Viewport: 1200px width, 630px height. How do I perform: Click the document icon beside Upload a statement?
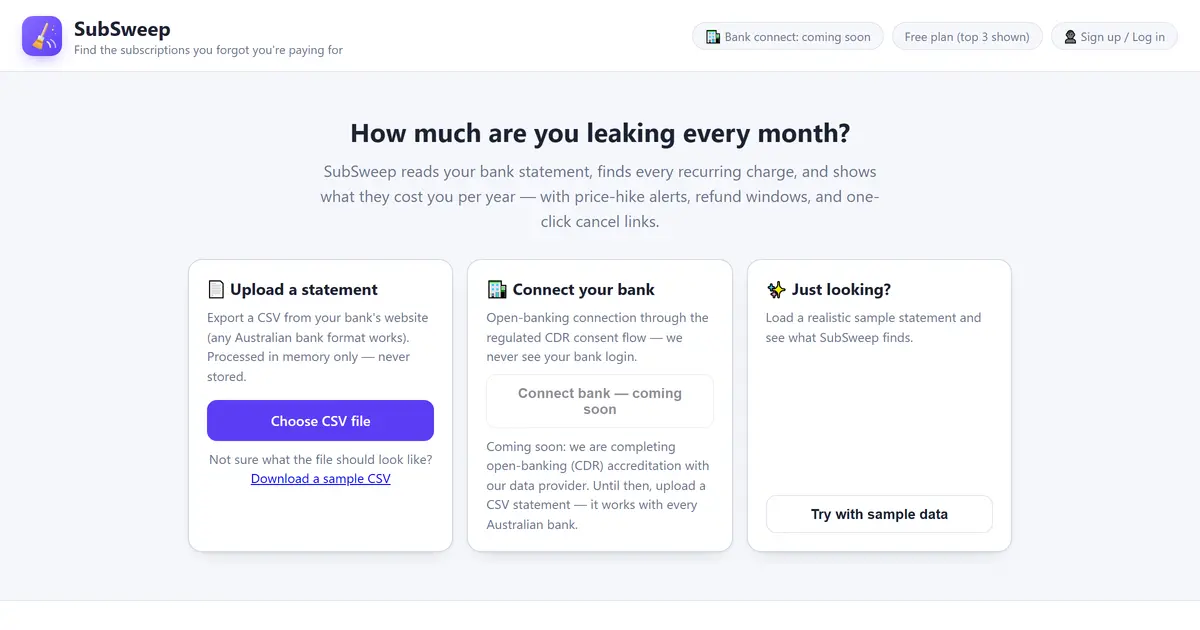(x=216, y=290)
